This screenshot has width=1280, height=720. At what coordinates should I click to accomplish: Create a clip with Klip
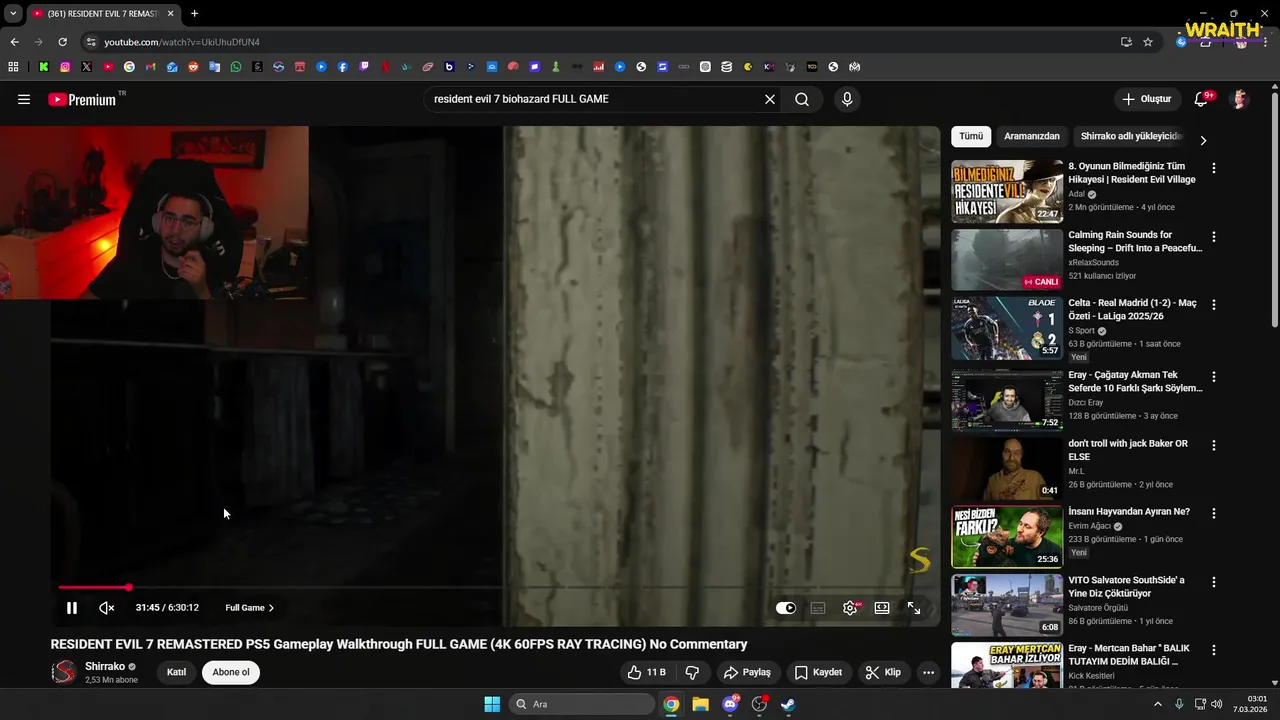[x=883, y=672]
